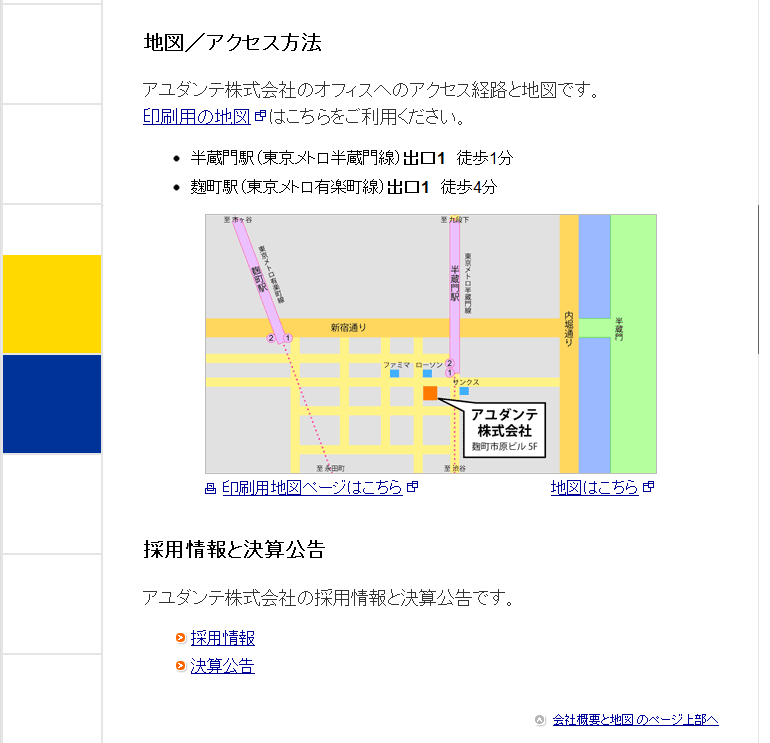Click the 新宿通り label on the map
The image size is (770, 743).
(x=348, y=328)
